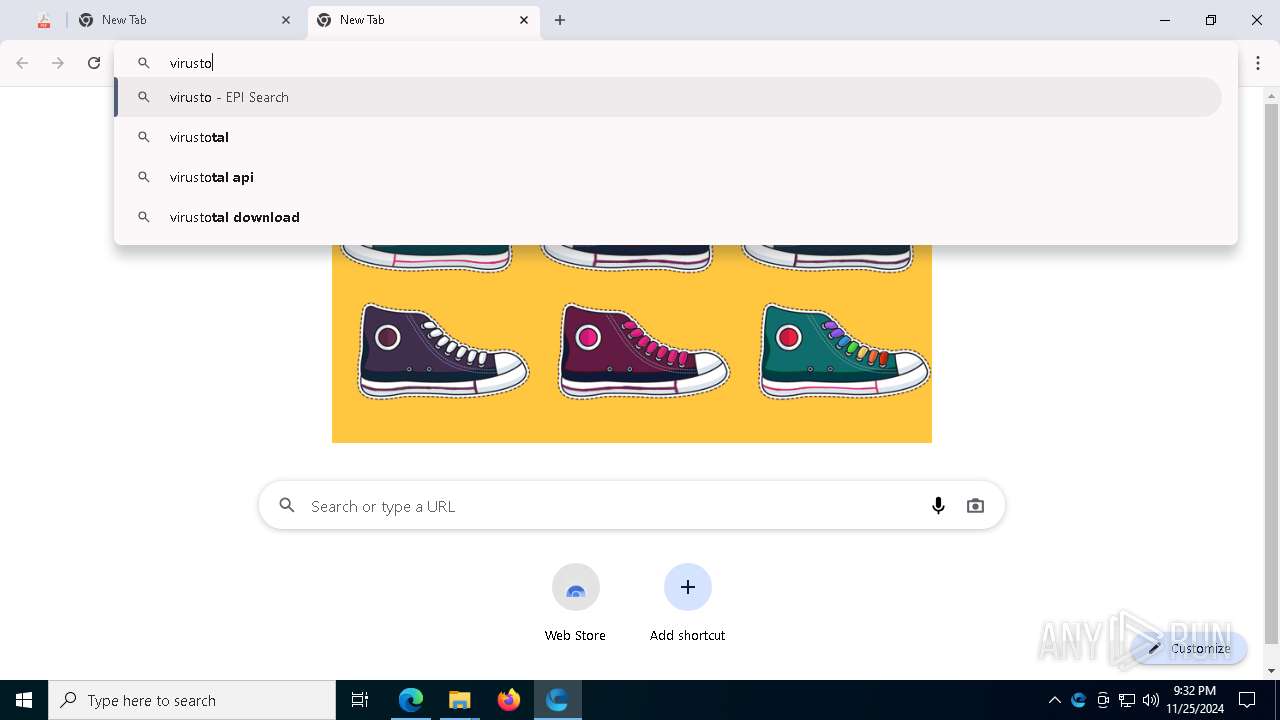Show hidden system tray icons
The image size is (1280, 720).
pyautogui.click(x=1054, y=700)
